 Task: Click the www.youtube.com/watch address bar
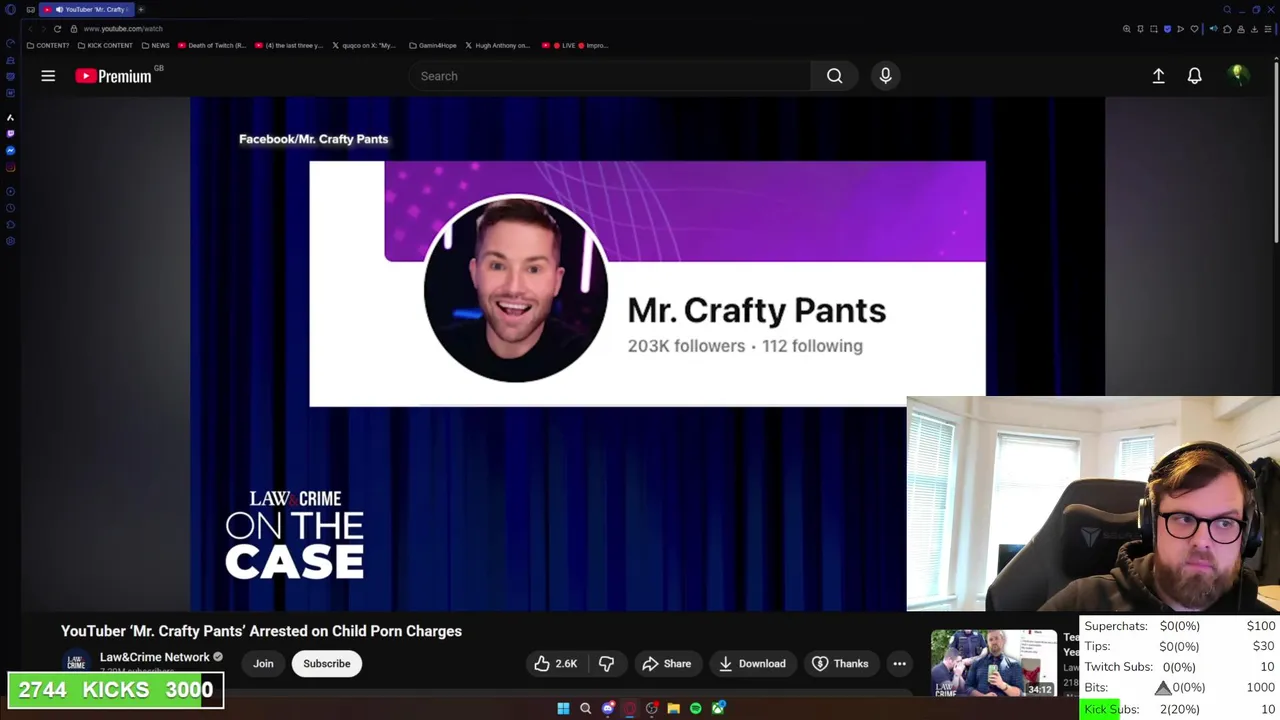click(x=123, y=29)
